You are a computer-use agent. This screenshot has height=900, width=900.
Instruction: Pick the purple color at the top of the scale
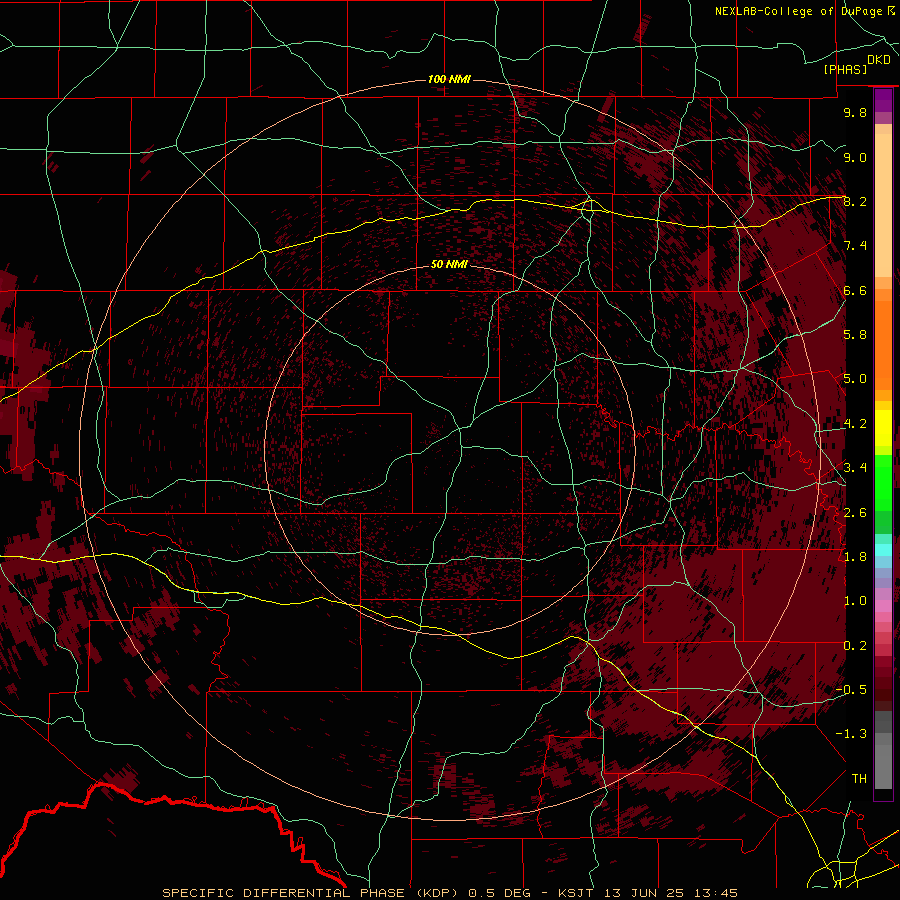click(883, 100)
